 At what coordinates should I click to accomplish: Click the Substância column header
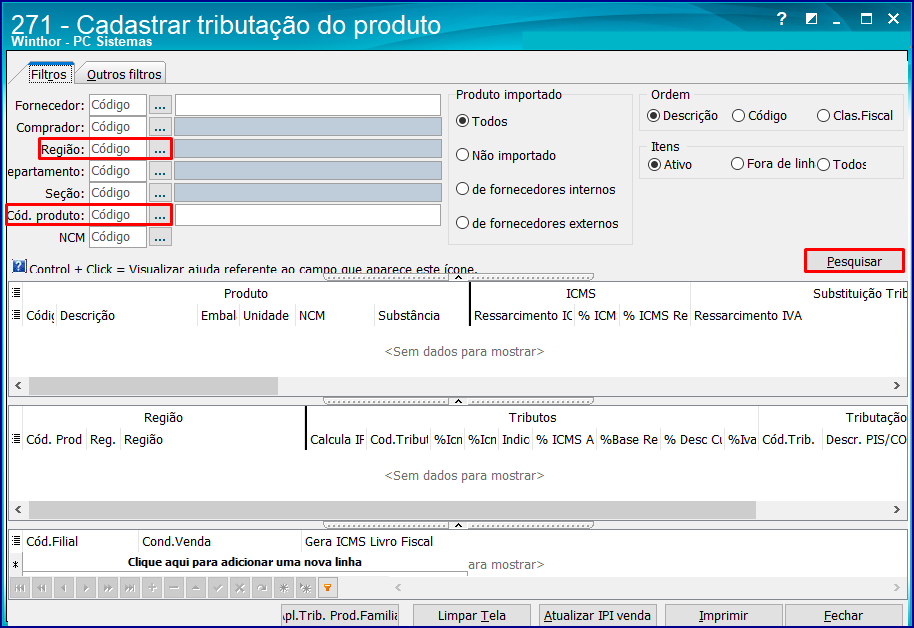coord(421,315)
